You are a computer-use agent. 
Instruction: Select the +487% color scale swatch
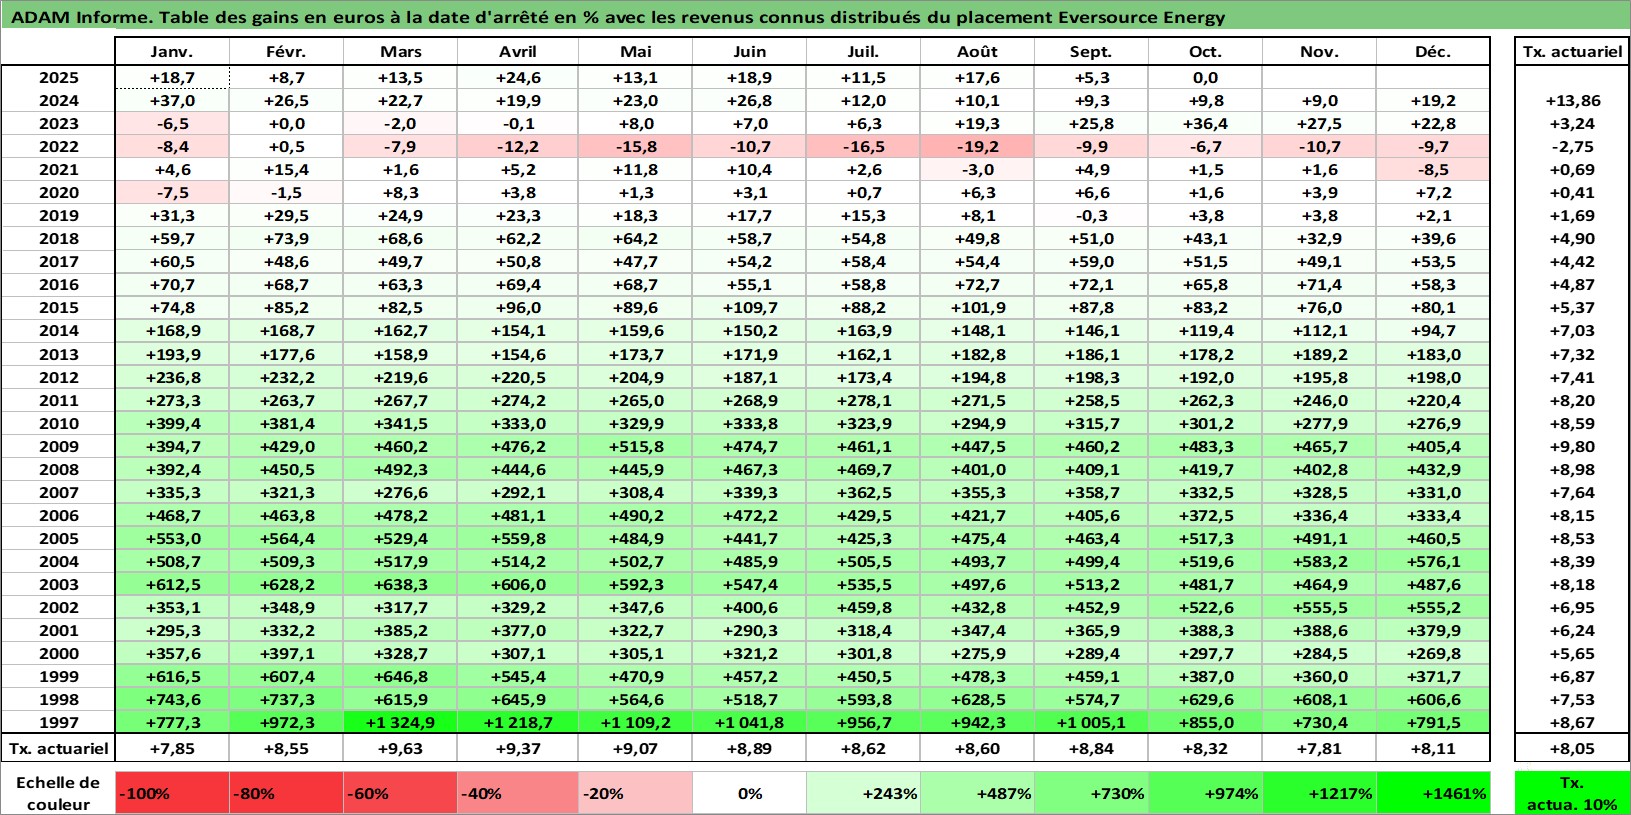coord(977,793)
